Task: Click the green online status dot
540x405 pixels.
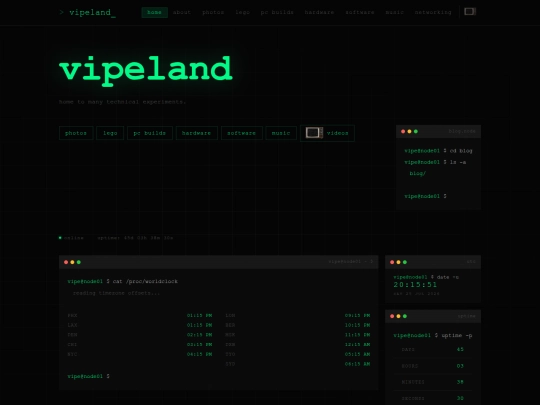Action: 60,238
